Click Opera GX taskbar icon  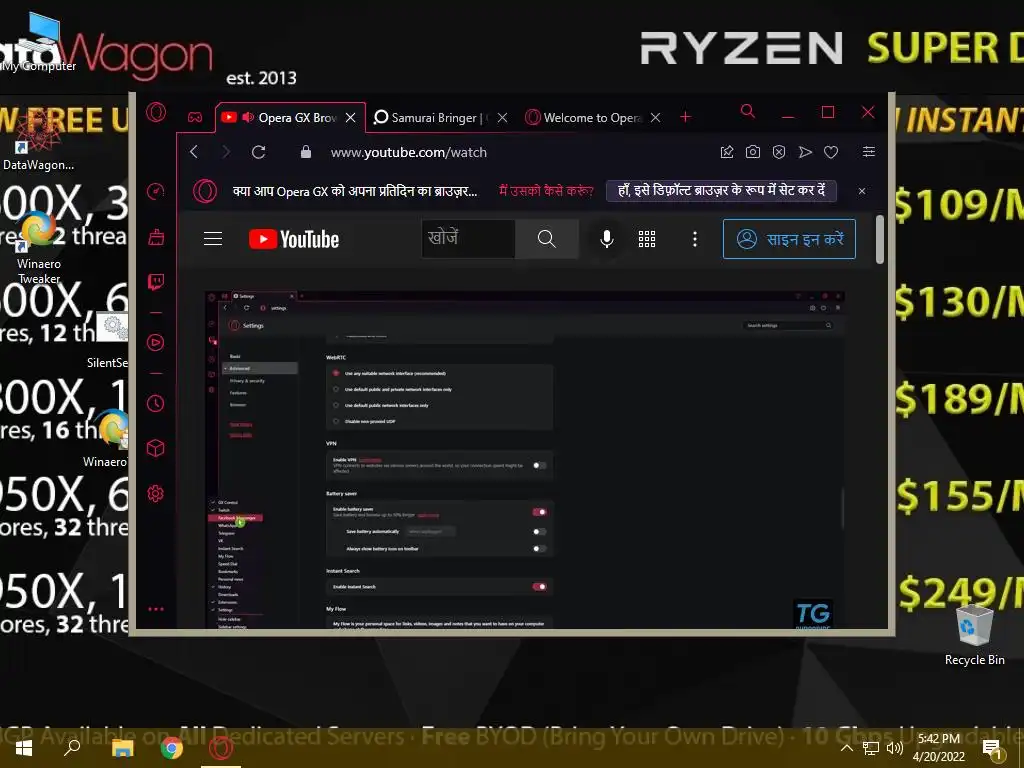pyautogui.click(x=221, y=748)
